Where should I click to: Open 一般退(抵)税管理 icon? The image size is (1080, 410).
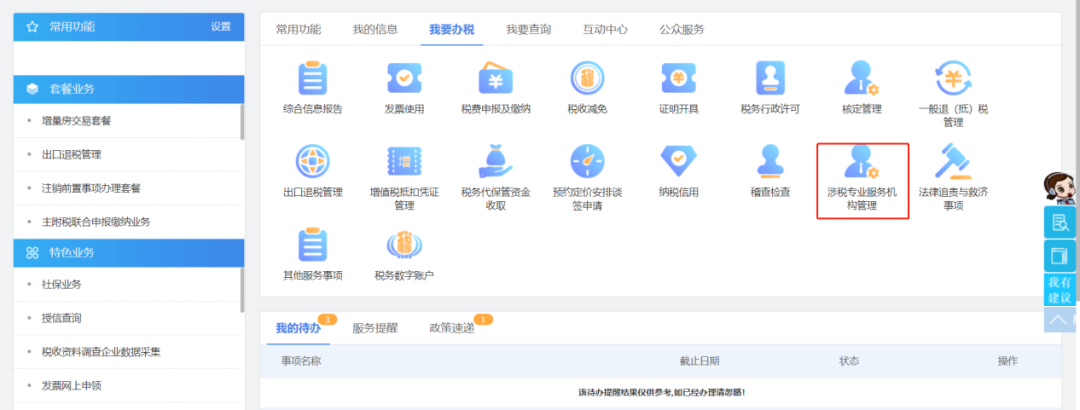953,78
